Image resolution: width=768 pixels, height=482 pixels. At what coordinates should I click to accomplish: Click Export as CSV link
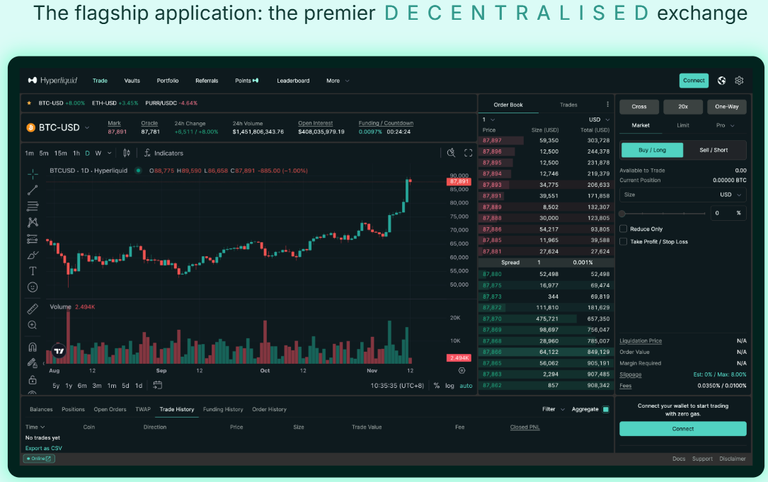[44, 448]
